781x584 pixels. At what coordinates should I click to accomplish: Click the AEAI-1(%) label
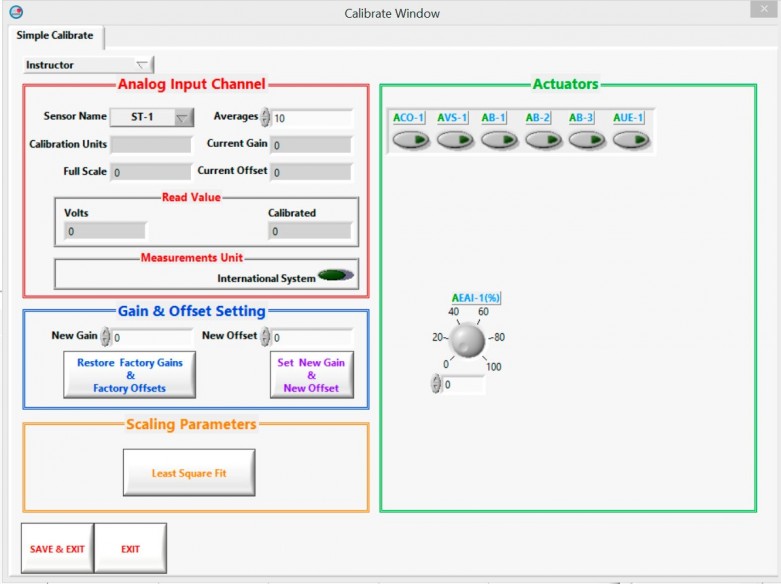tap(476, 297)
